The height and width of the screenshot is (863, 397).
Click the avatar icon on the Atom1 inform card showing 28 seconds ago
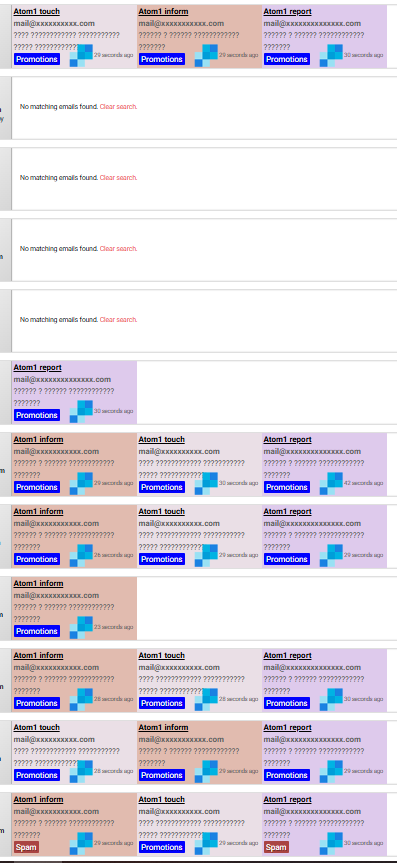tap(81, 700)
